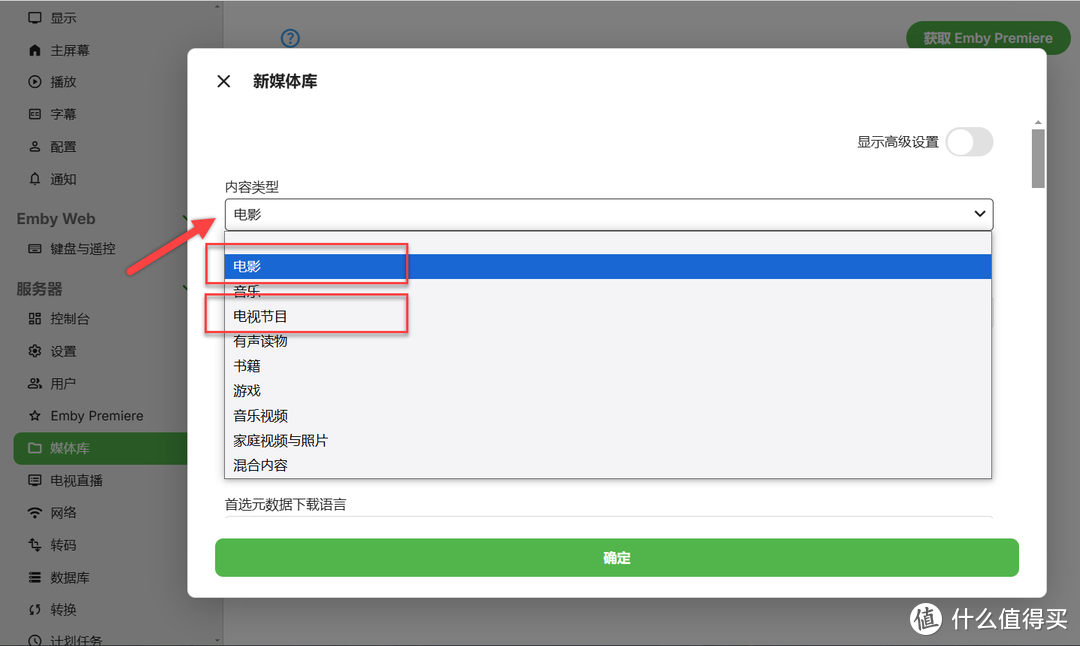Open 主屏幕 settings in sidebar
Viewport: 1080px width, 646px height.
click(70, 50)
